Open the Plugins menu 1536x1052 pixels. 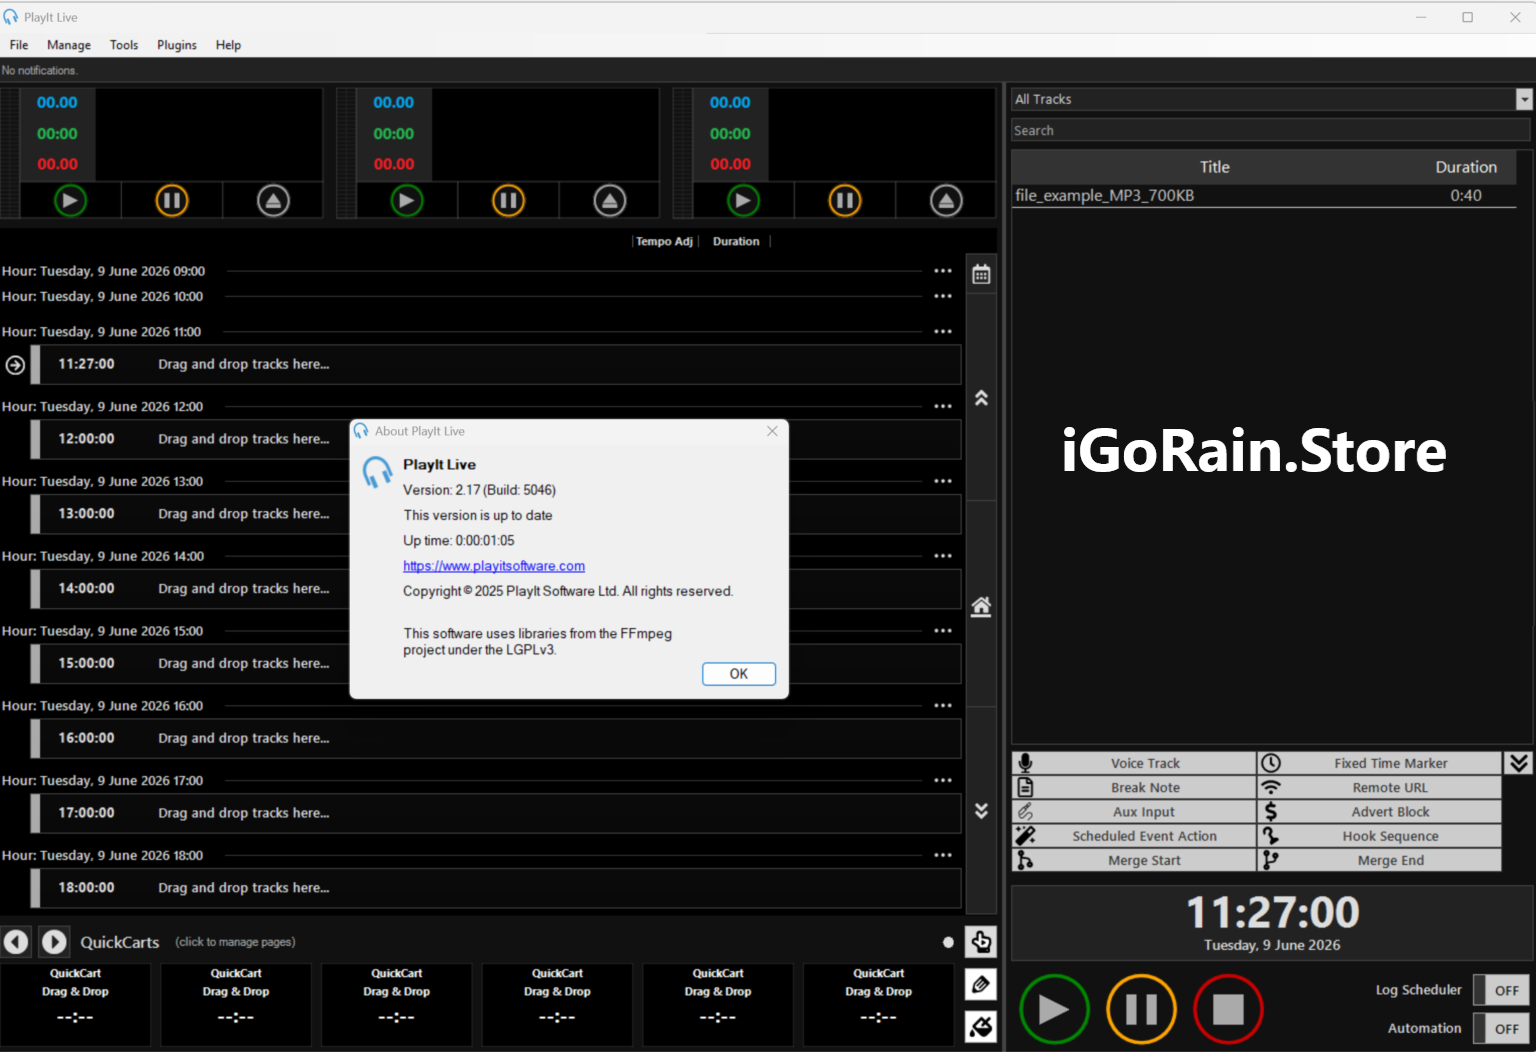(177, 45)
